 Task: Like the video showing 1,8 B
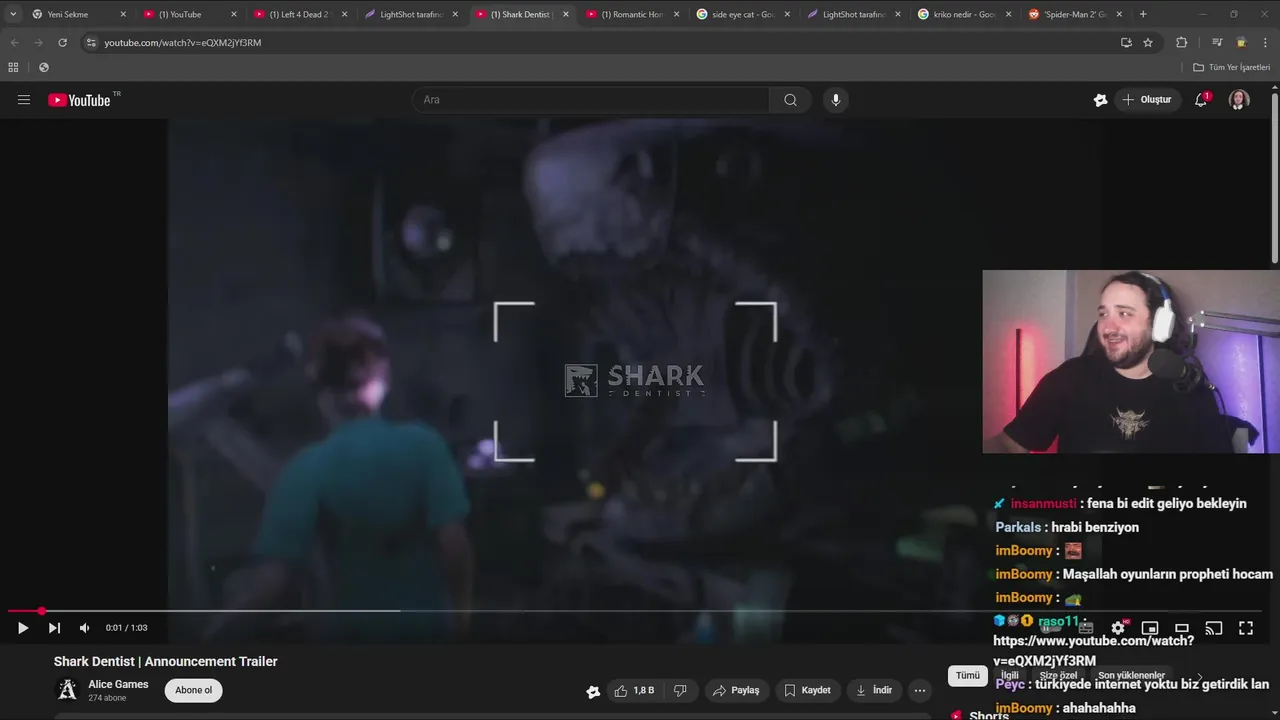tap(635, 690)
